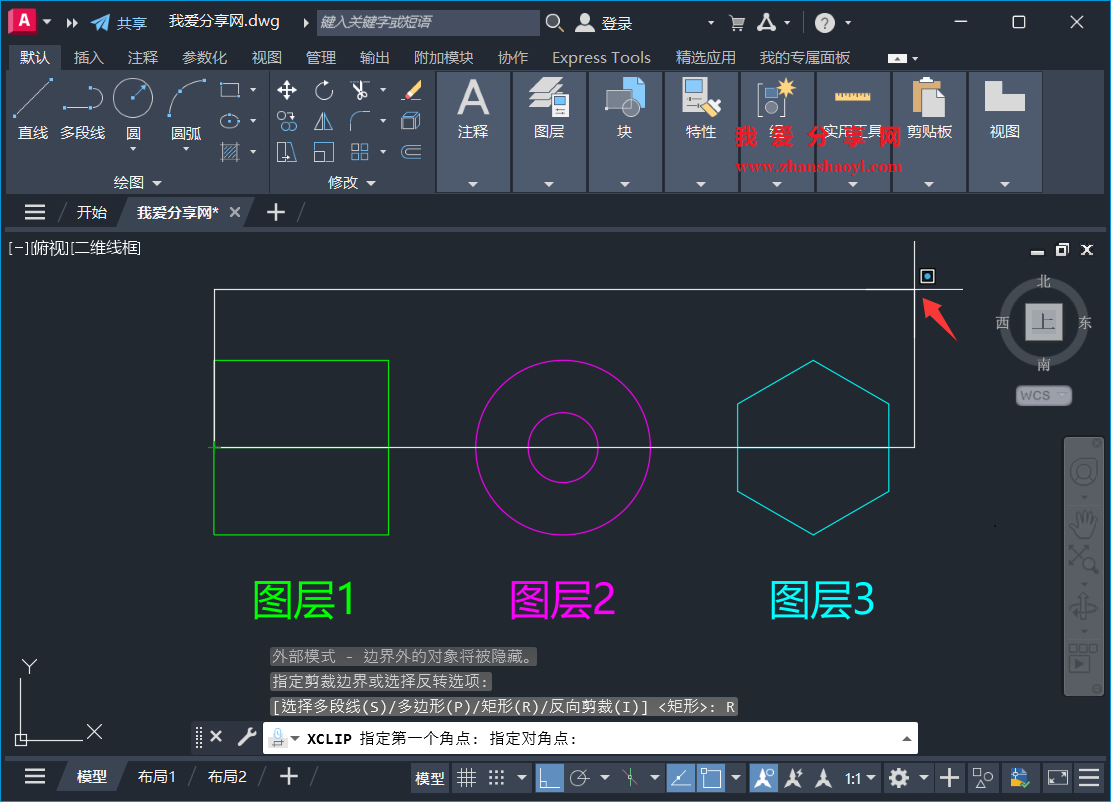
Task: Select the Mirror tool in the Modify panel
Action: [x=323, y=120]
